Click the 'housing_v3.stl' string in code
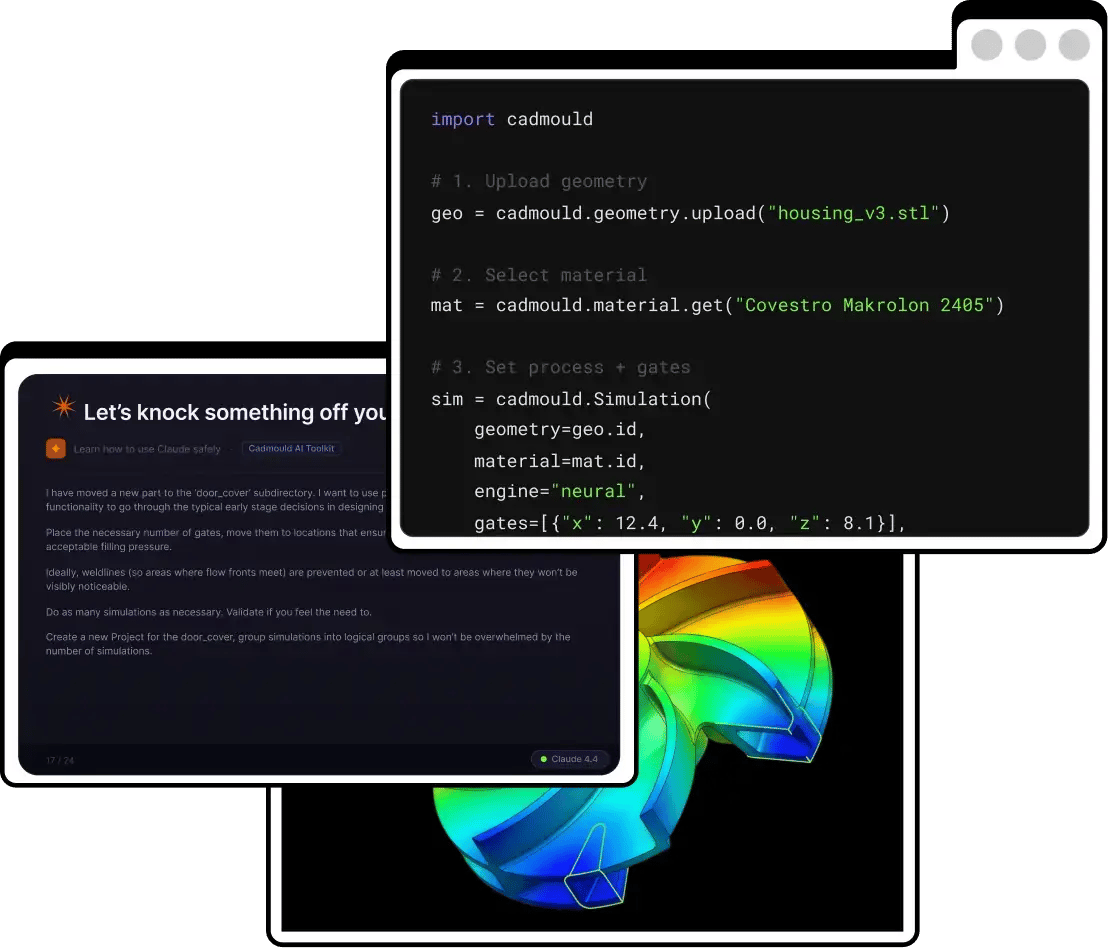Viewport: 1120px width, 948px height. coord(853,214)
